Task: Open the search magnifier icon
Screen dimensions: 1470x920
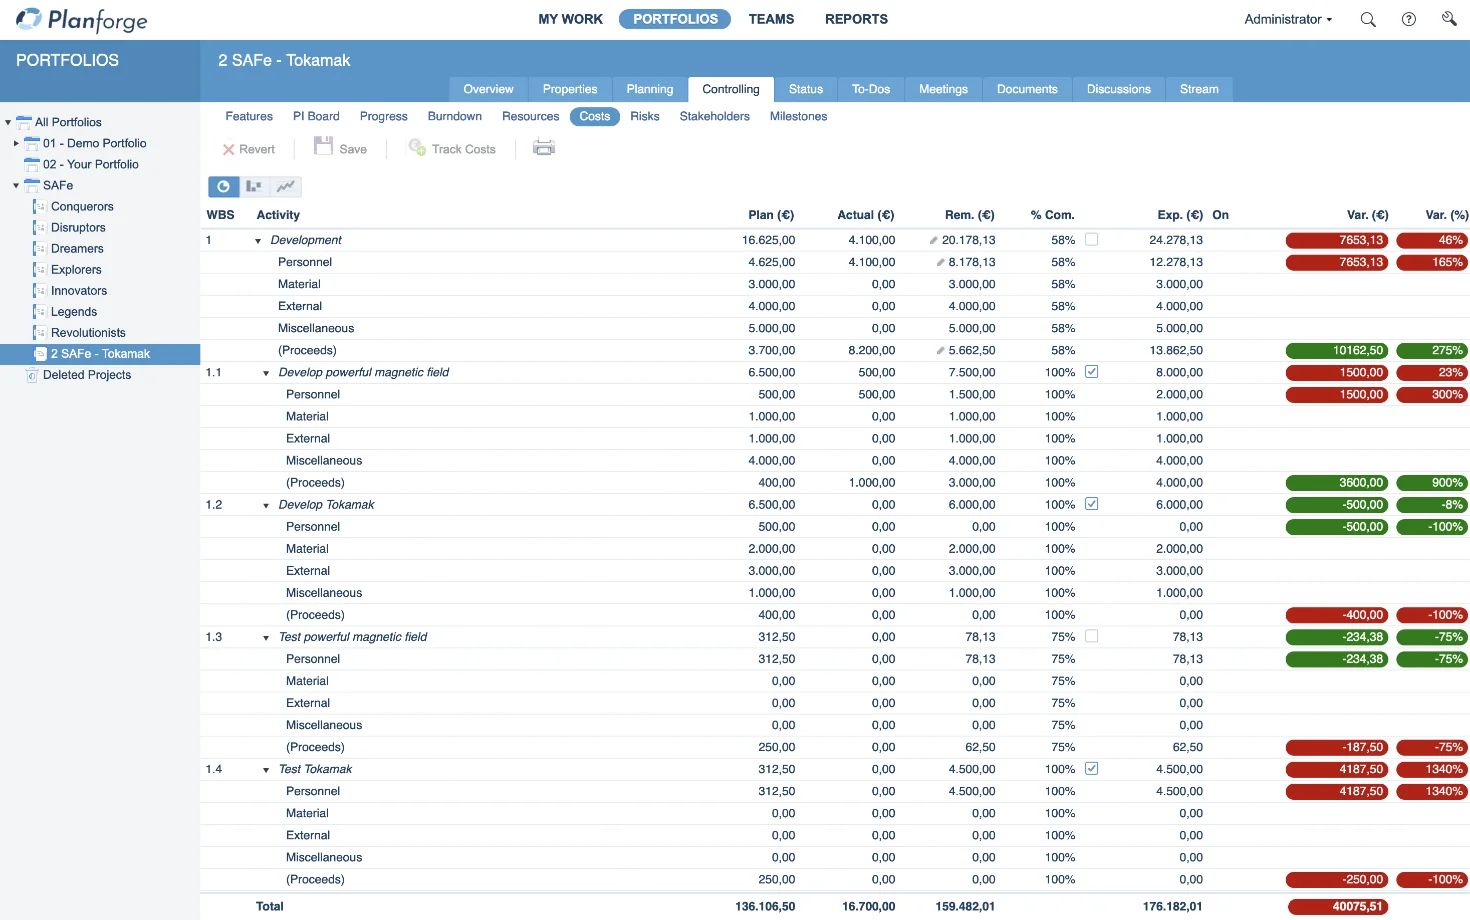Action: click(1368, 19)
